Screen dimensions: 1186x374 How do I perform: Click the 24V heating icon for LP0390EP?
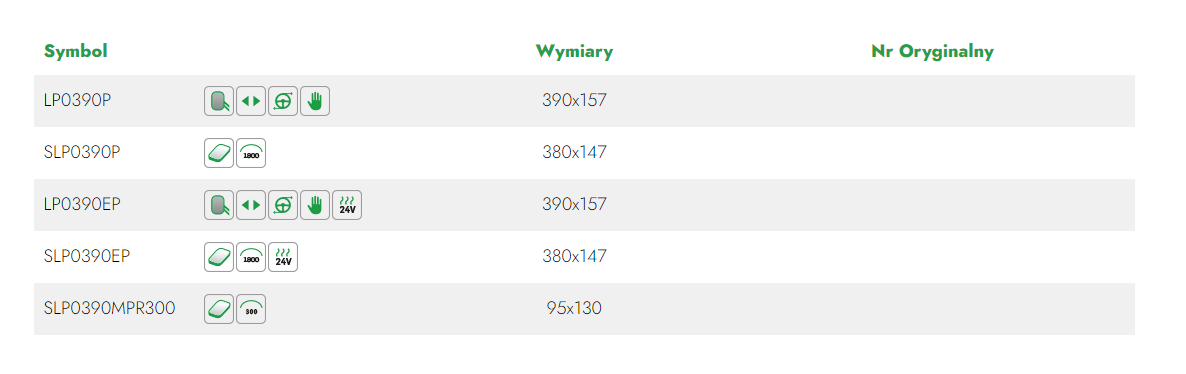(347, 205)
